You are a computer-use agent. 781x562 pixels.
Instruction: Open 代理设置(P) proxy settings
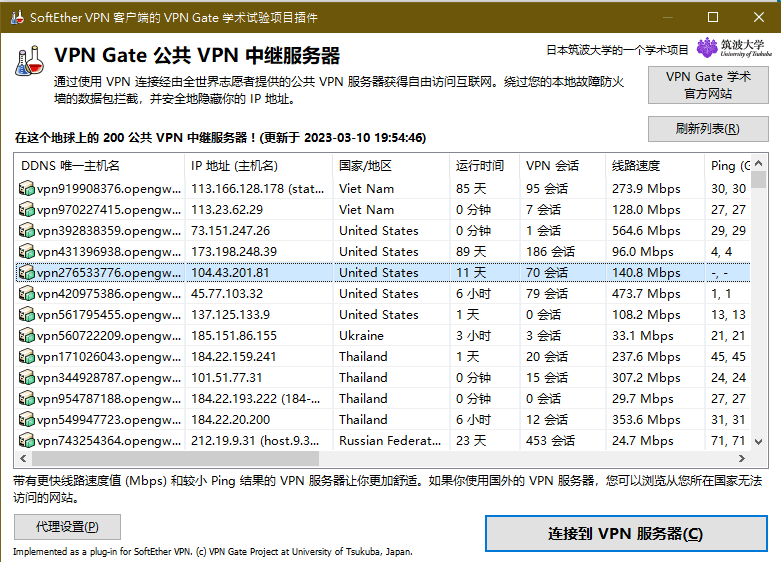click(x=67, y=527)
